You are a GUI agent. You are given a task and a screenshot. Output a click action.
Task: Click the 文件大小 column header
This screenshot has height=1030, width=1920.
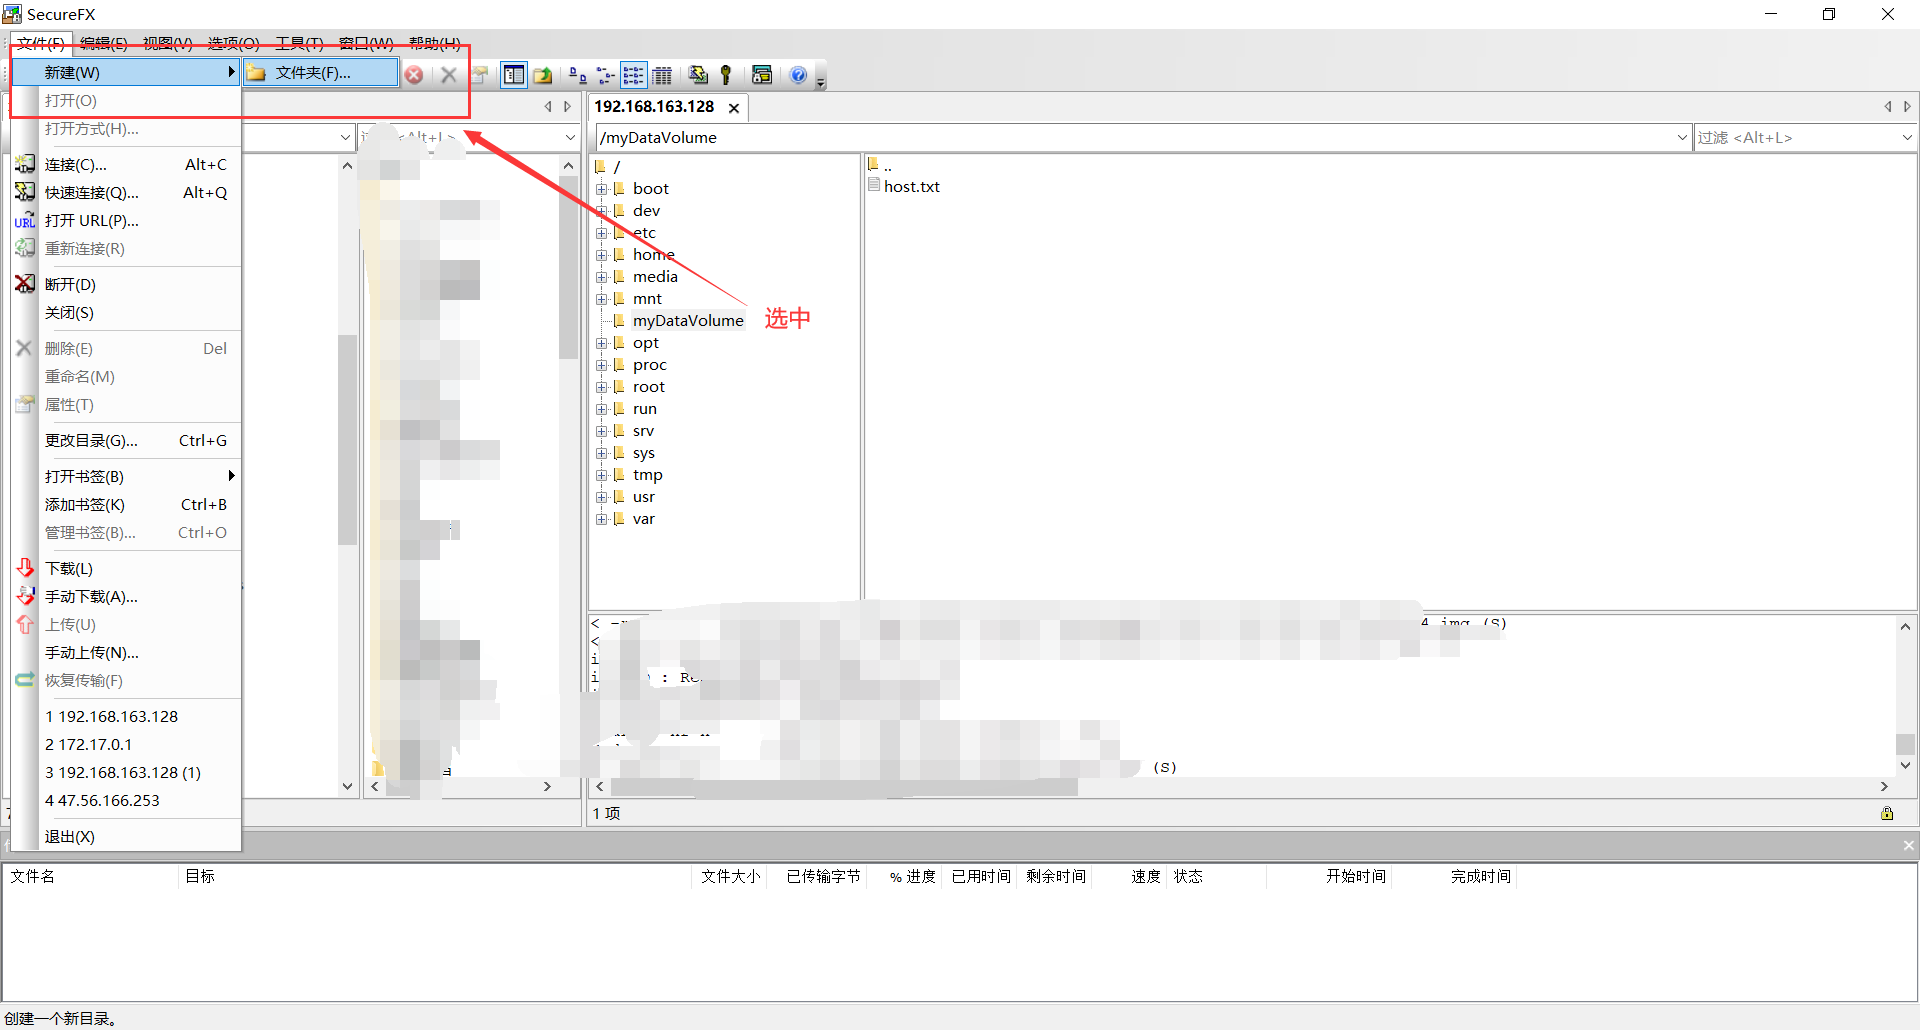coord(730,876)
